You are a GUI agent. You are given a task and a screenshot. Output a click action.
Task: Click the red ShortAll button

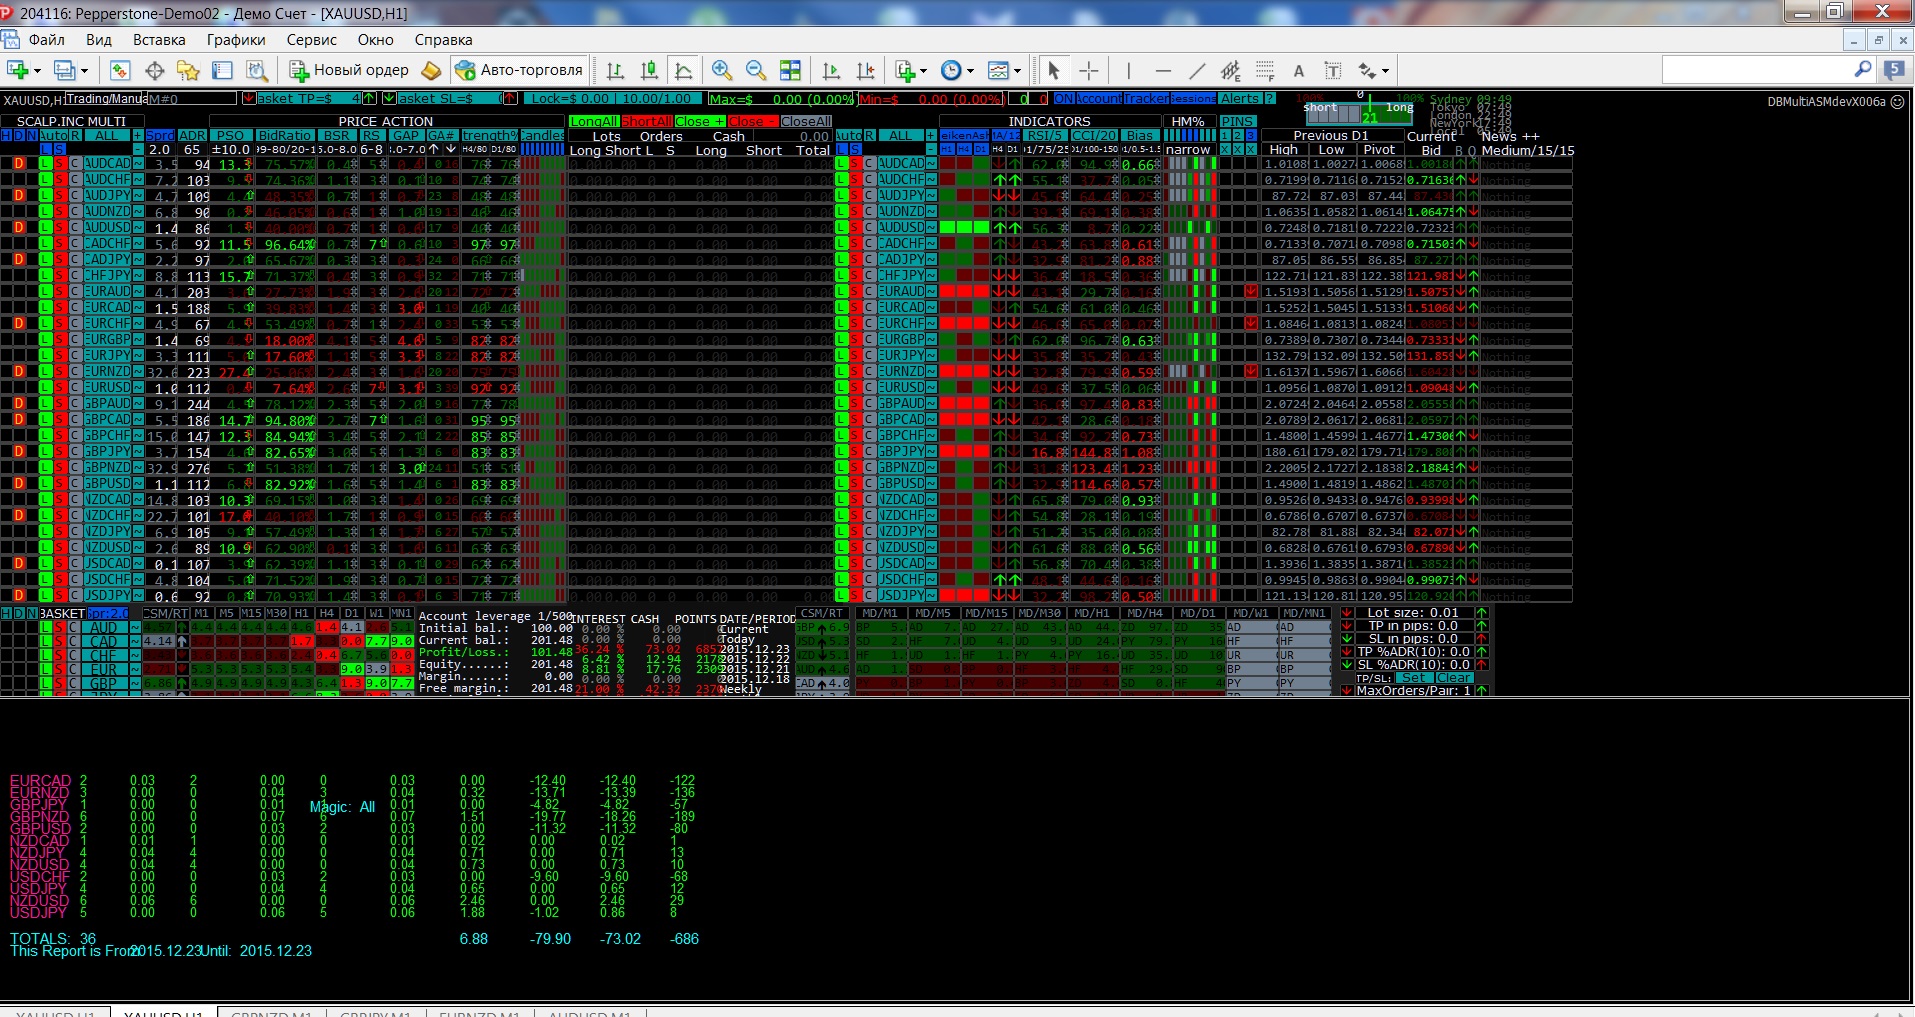pyautogui.click(x=646, y=121)
